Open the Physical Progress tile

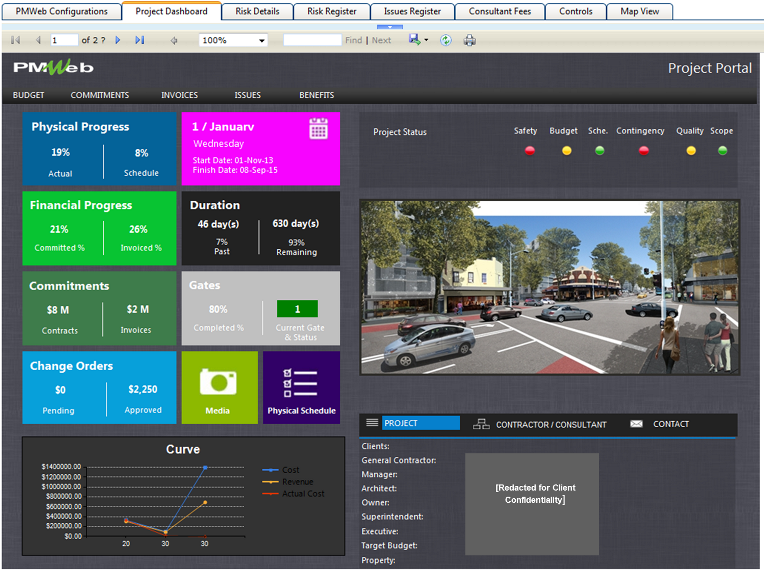coord(99,149)
